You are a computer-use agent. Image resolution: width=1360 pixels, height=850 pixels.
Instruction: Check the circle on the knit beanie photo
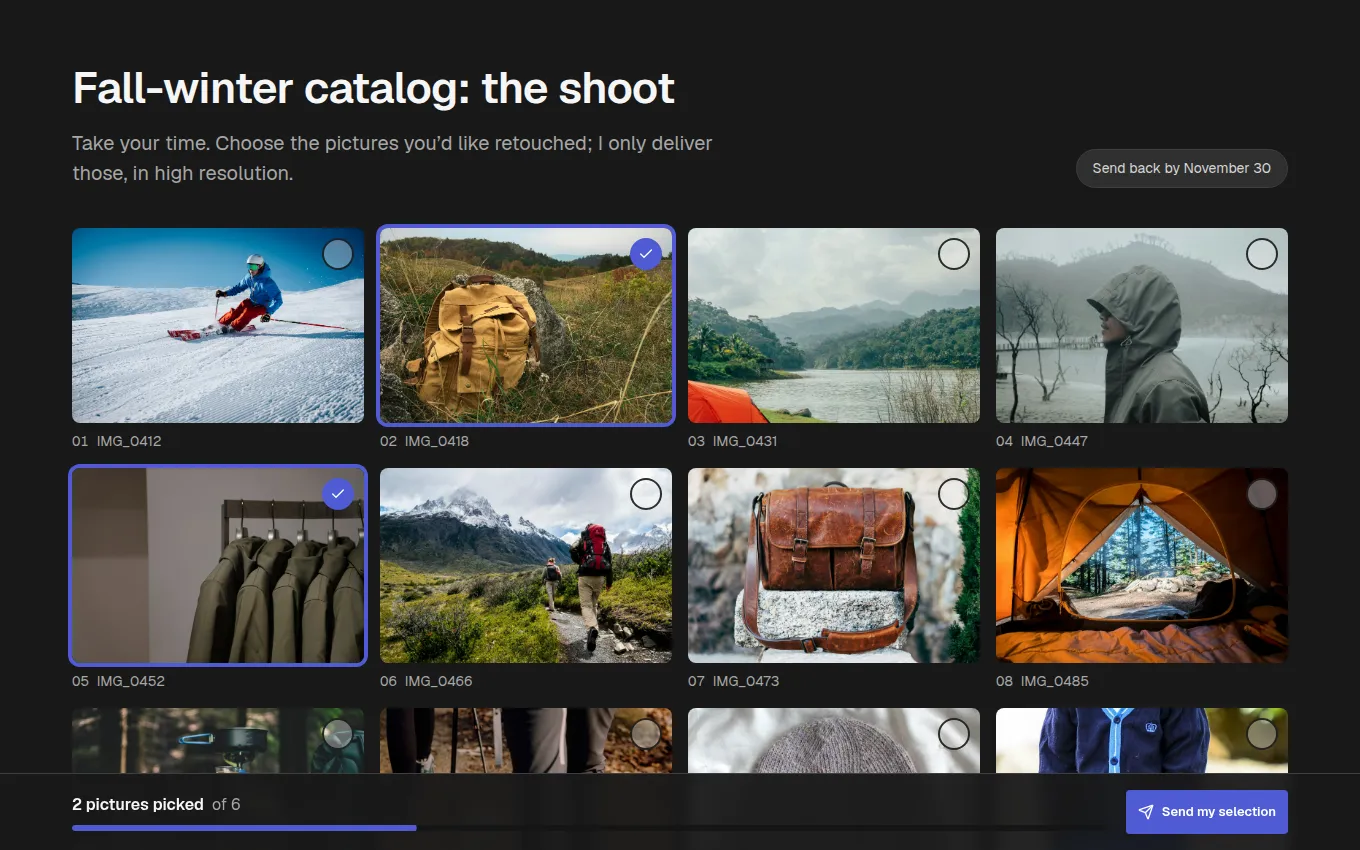[954, 734]
